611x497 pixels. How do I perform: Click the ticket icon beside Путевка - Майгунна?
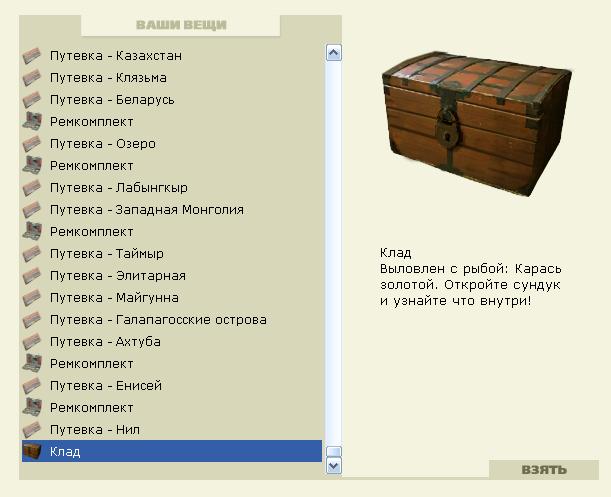click(32, 298)
